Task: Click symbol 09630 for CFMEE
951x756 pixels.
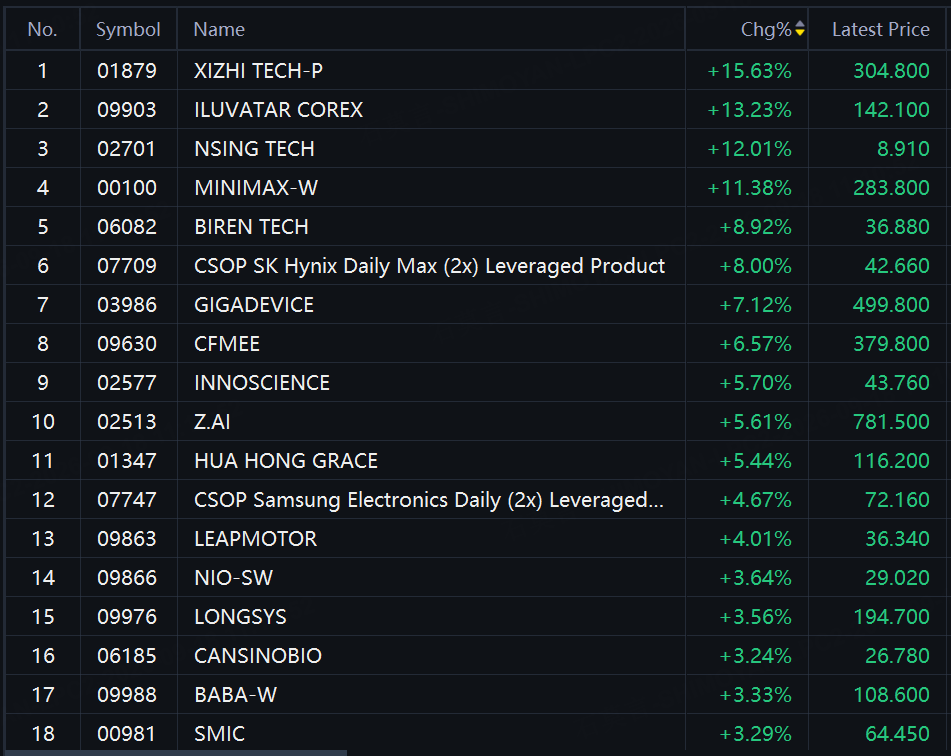Action: tap(127, 343)
